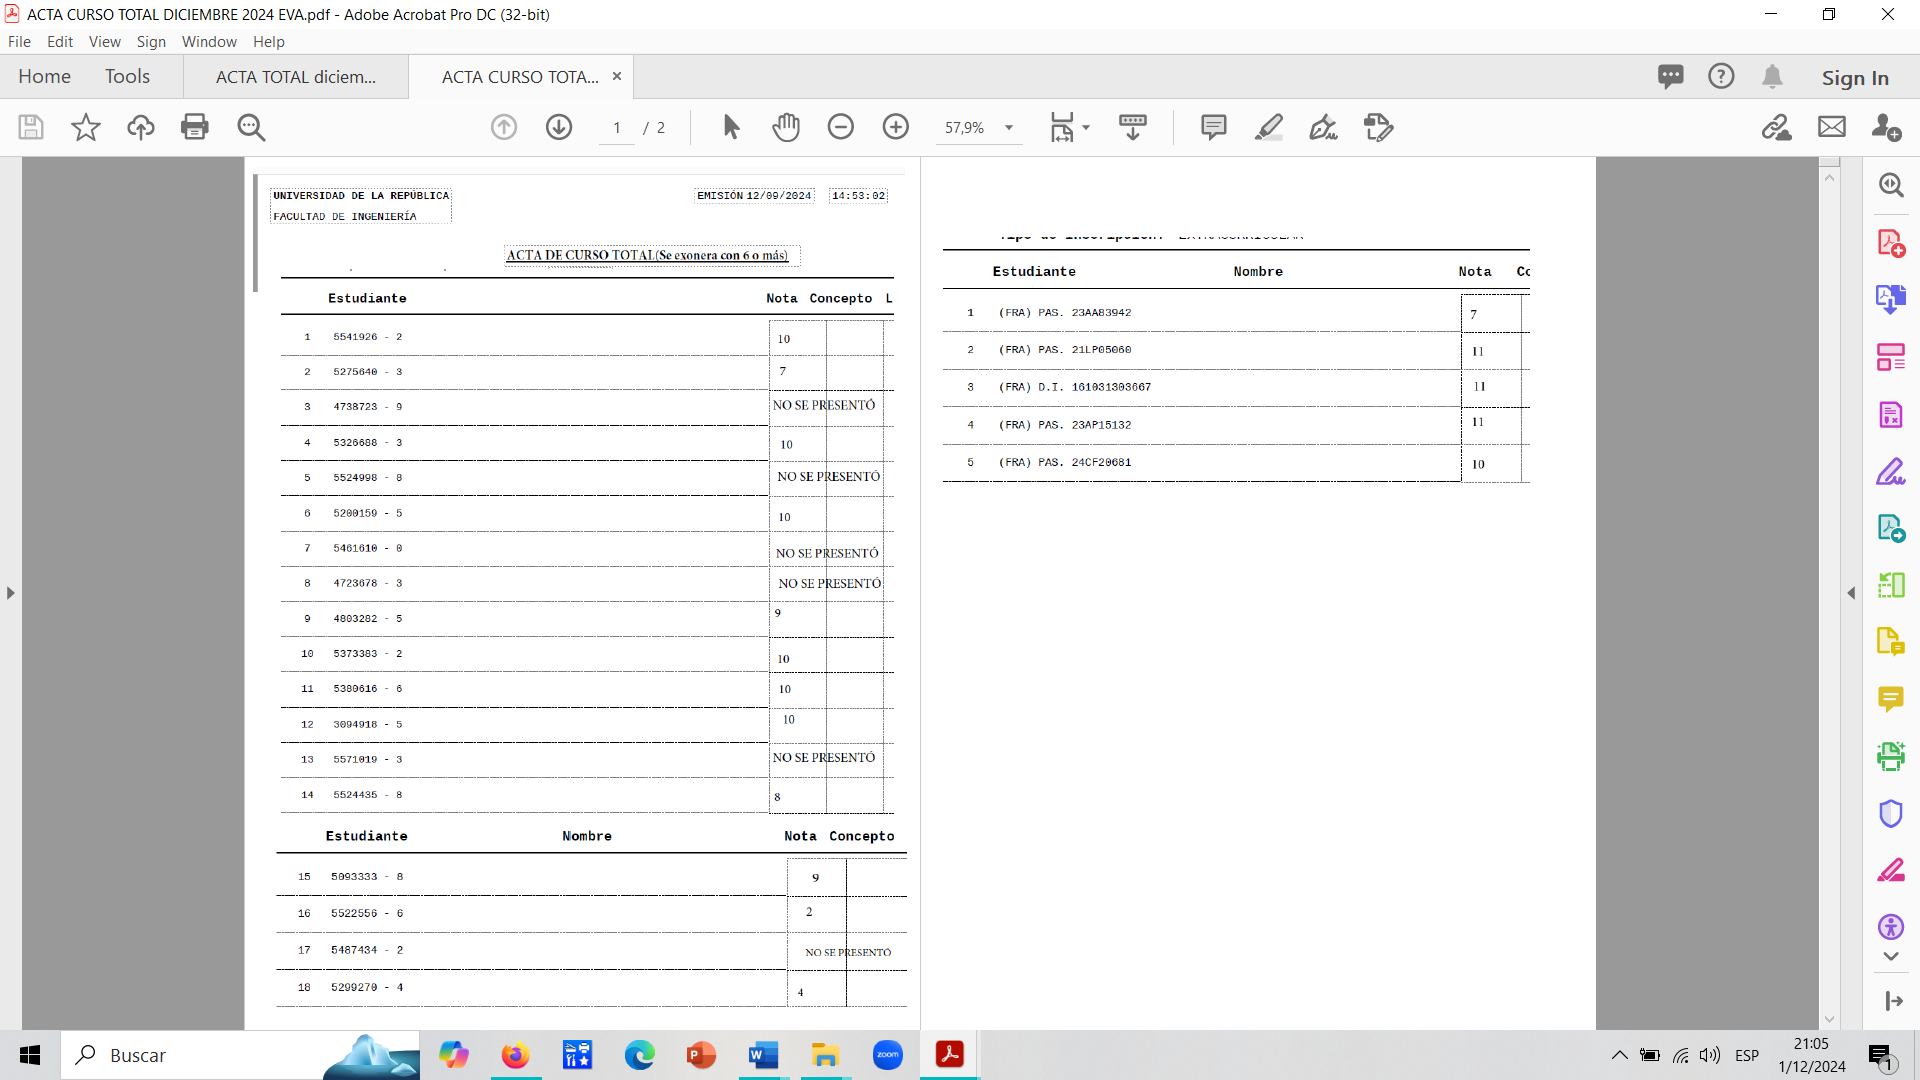Image resolution: width=1920 pixels, height=1080 pixels.
Task: Print the document icon
Action: click(x=195, y=127)
